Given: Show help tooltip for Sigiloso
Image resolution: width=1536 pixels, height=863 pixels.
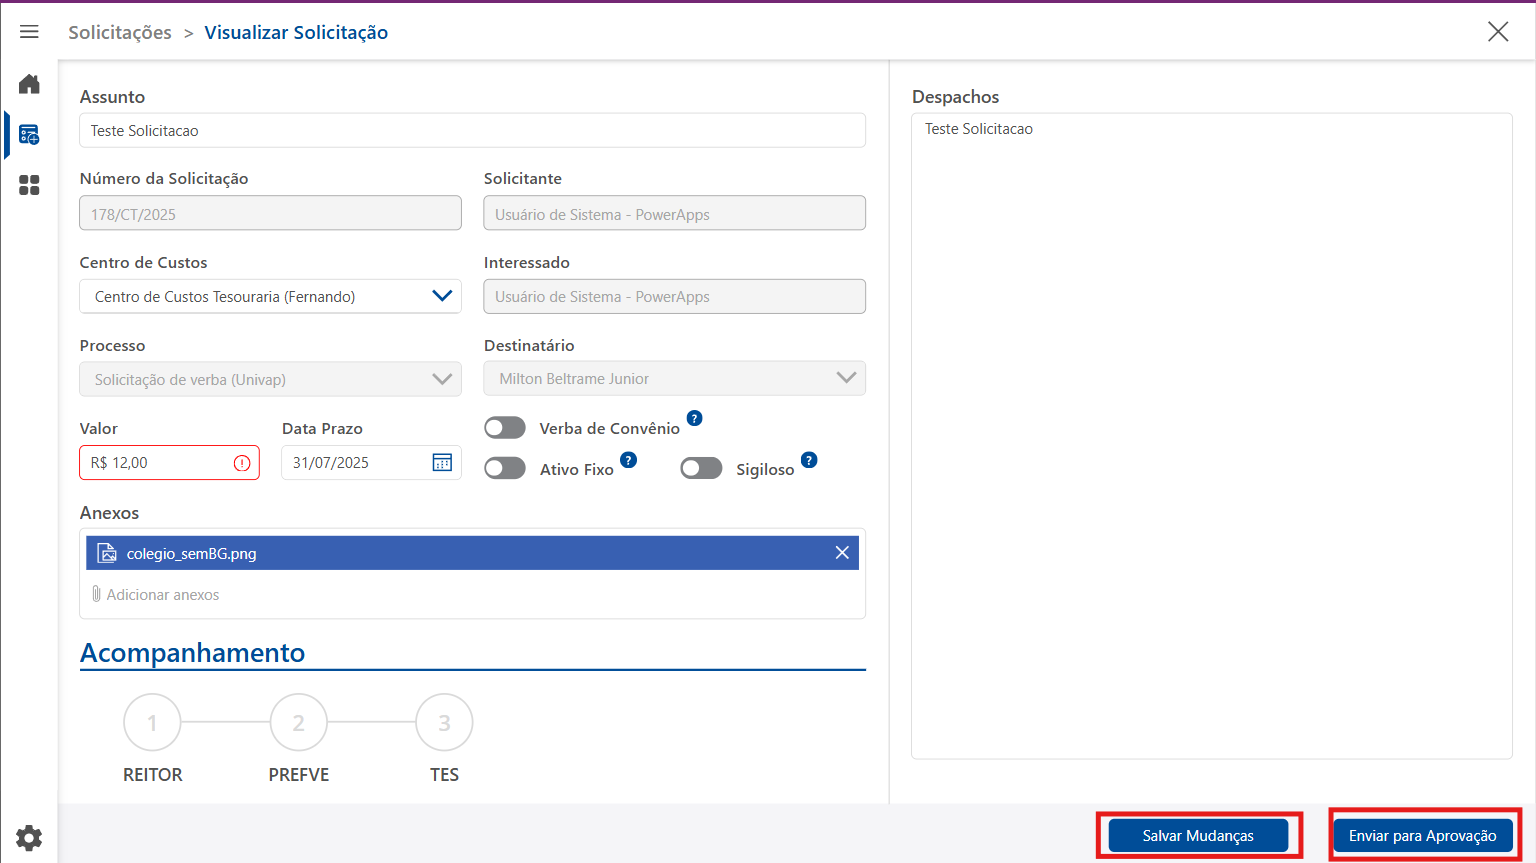Looking at the screenshot, I should [809, 460].
